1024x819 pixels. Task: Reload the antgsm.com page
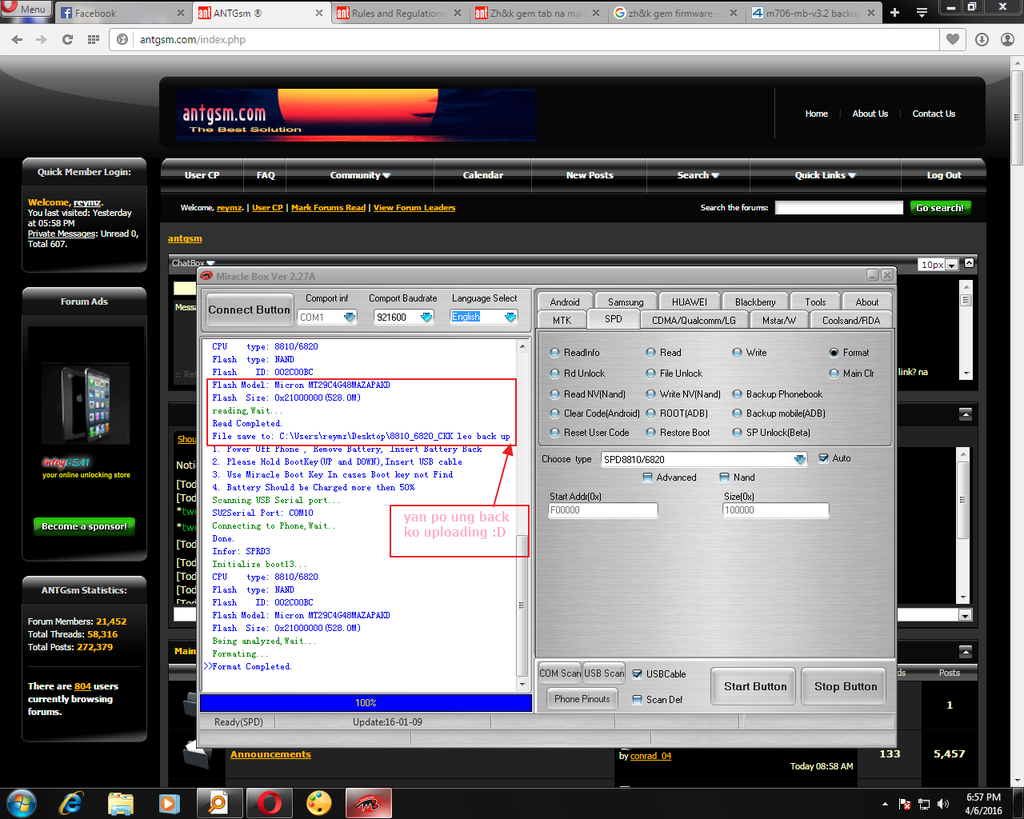[x=67, y=40]
